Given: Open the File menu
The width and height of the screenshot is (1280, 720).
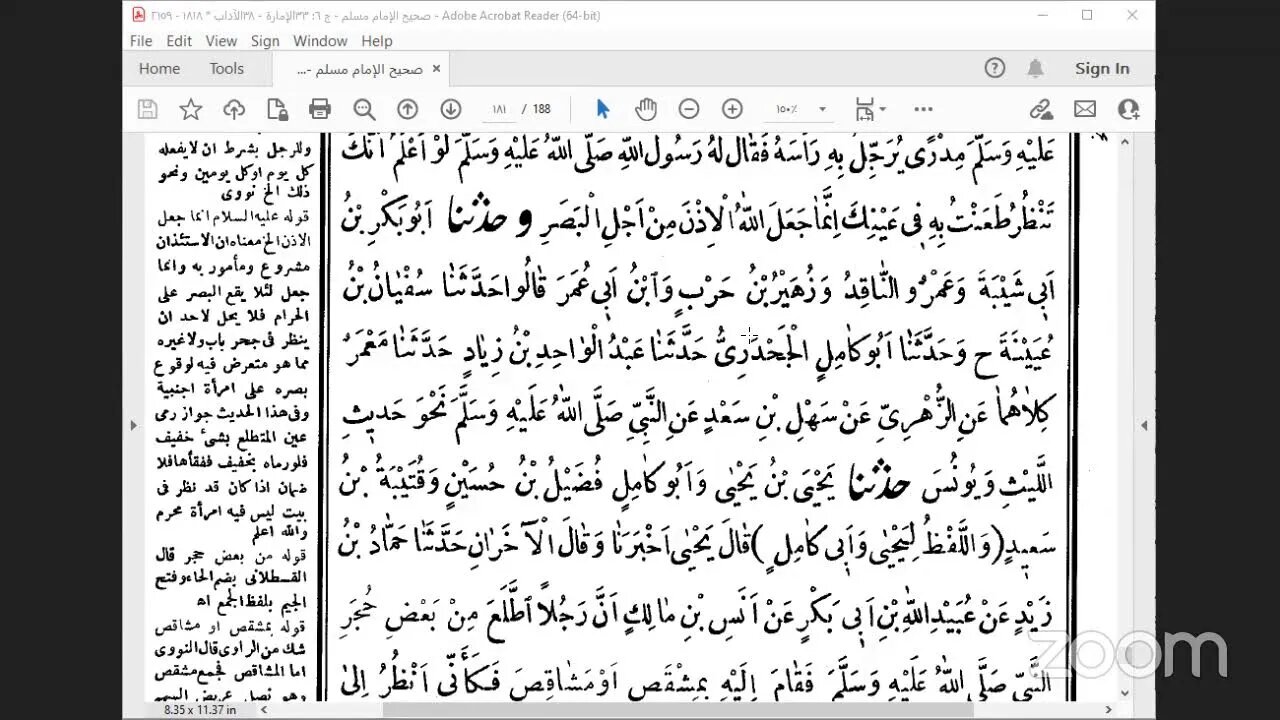Looking at the screenshot, I should [141, 41].
